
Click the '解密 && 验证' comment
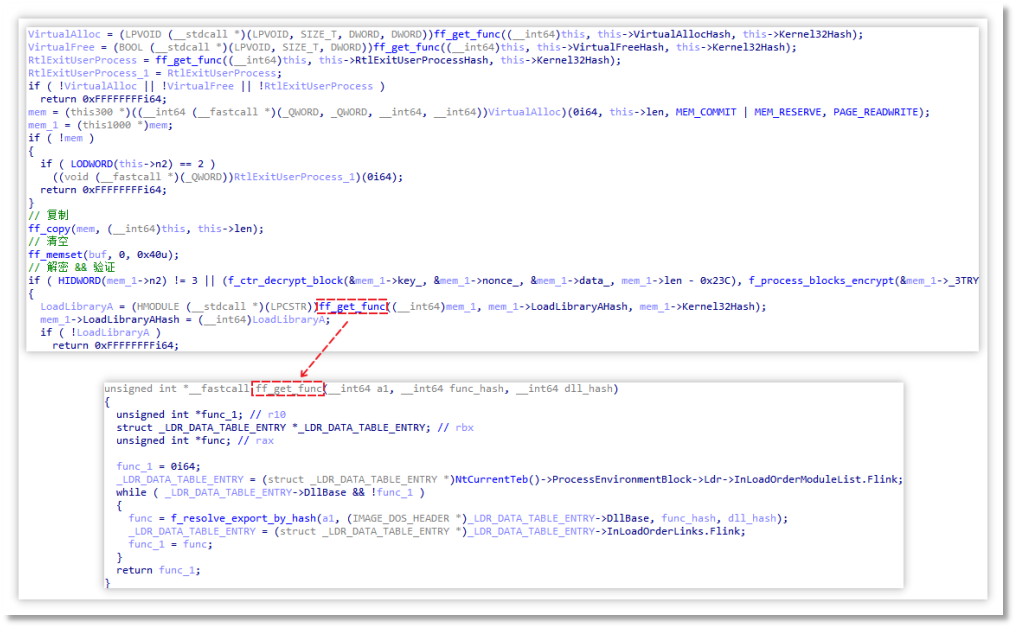[x=72, y=267]
